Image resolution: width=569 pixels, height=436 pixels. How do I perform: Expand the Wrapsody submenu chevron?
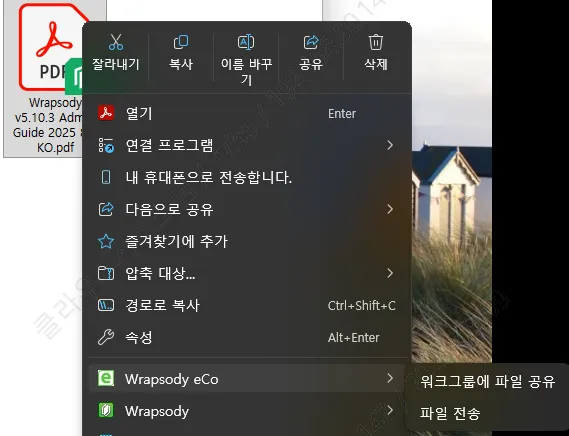[390, 410]
